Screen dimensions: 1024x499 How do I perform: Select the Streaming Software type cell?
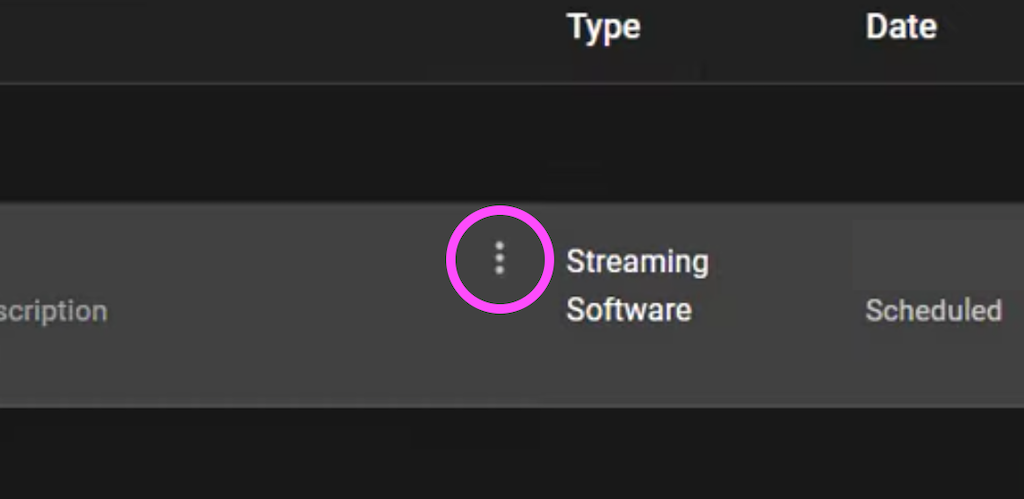(637, 285)
